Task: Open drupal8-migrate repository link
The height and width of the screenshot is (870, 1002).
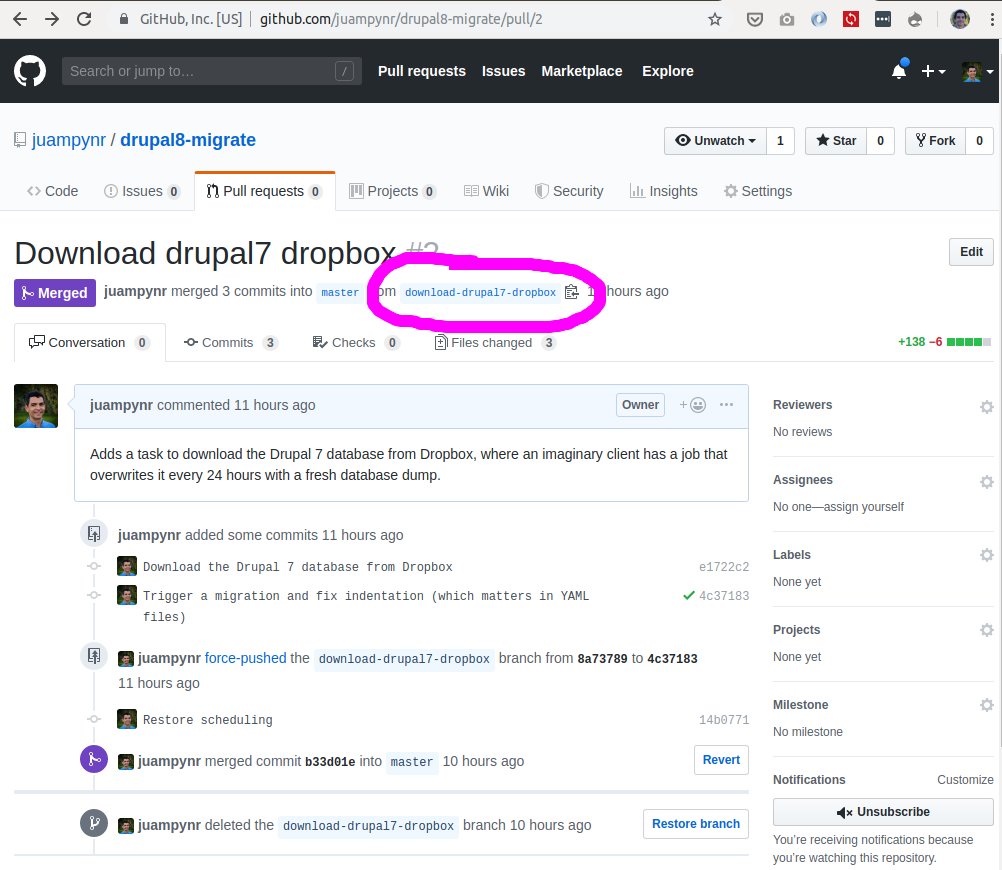Action: click(x=188, y=140)
